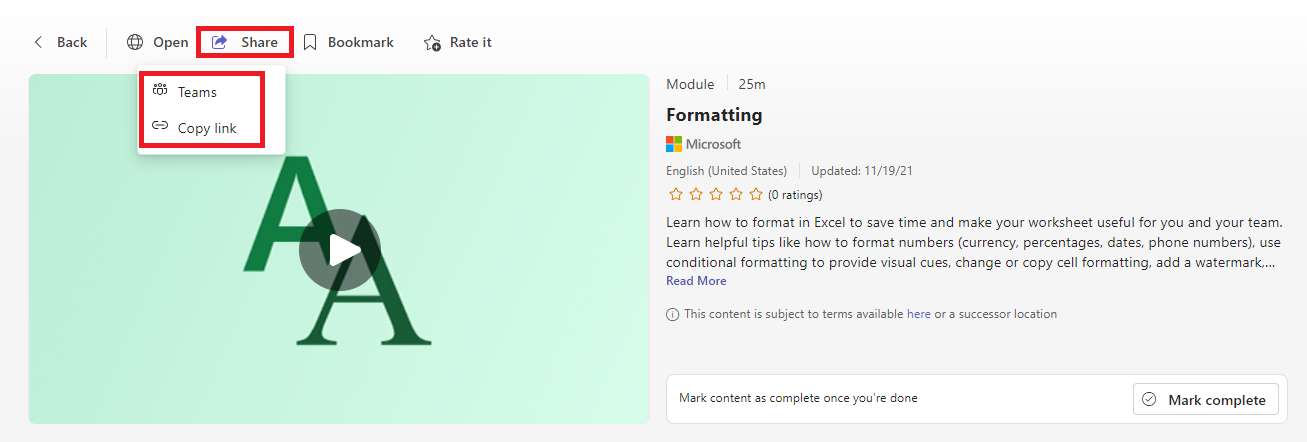Screen dimensions: 1307x442
Task: Click the chain link Copy link icon
Action: coord(160,127)
